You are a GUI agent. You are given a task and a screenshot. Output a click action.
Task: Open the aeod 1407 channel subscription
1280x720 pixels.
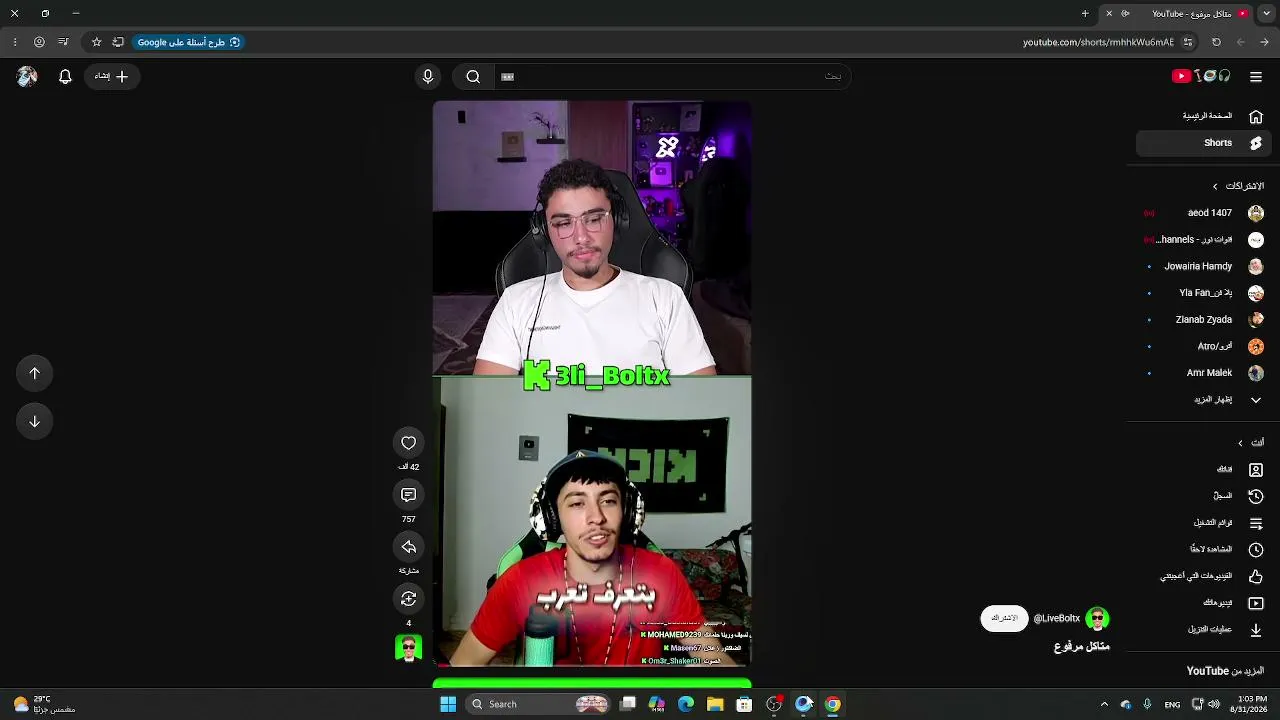point(1202,213)
